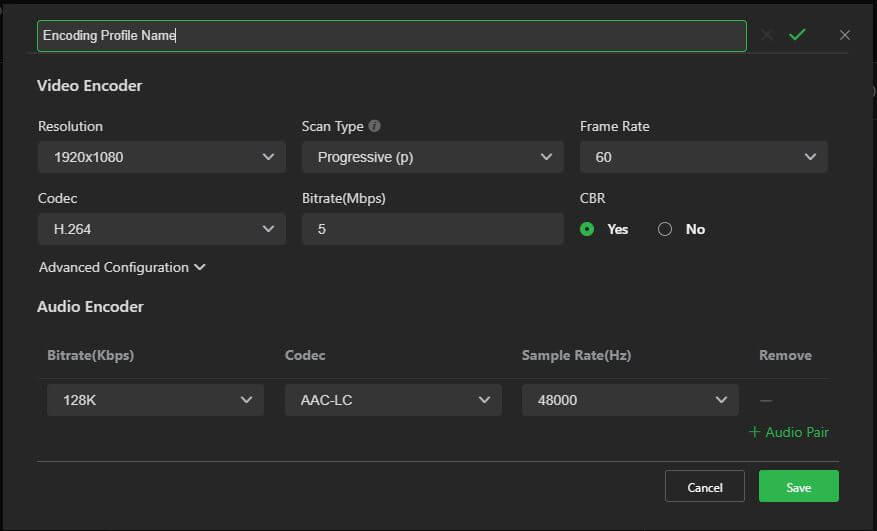Image resolution: width=877 pixels, height=531 pixels.
Task: Click the dimmed X beside the name field
Action: [767, 35]
